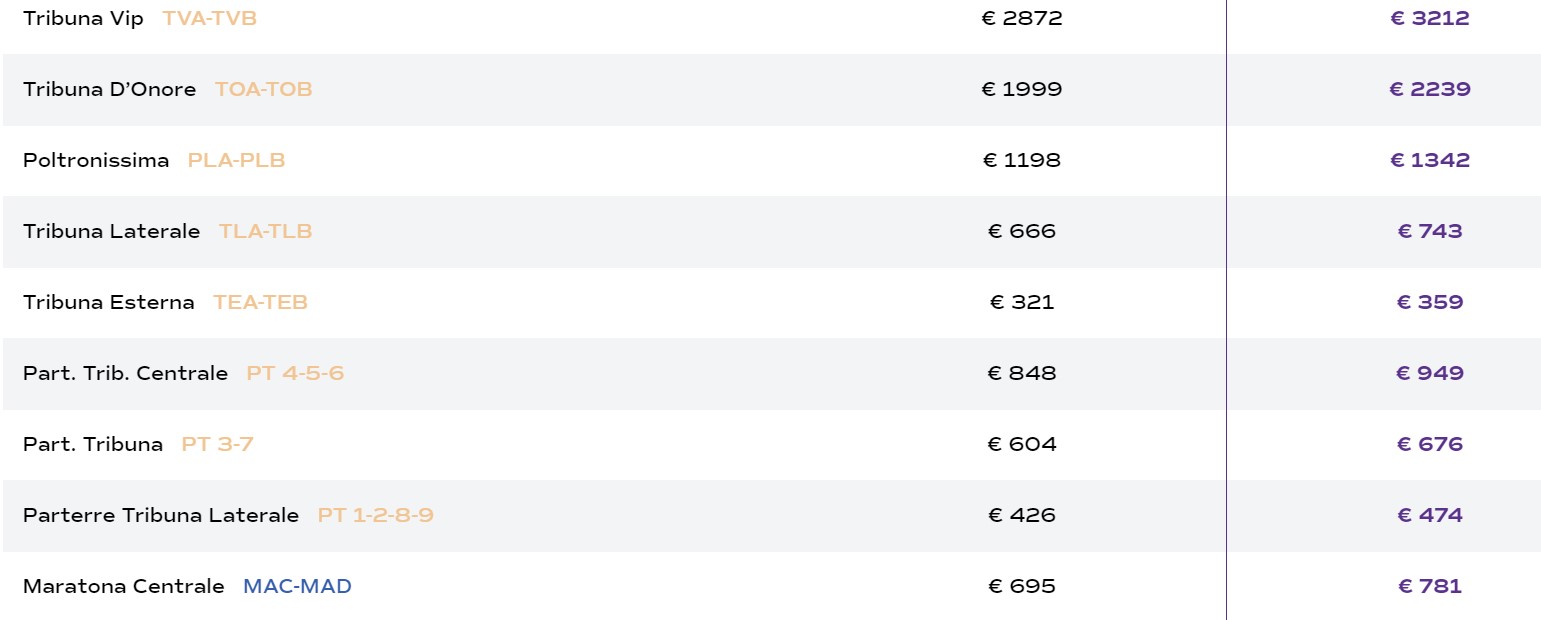Click the PT 1-2-8-9 sector code
The height and width of the screenshot is (620, 1541).
click(x=375, y=516)
